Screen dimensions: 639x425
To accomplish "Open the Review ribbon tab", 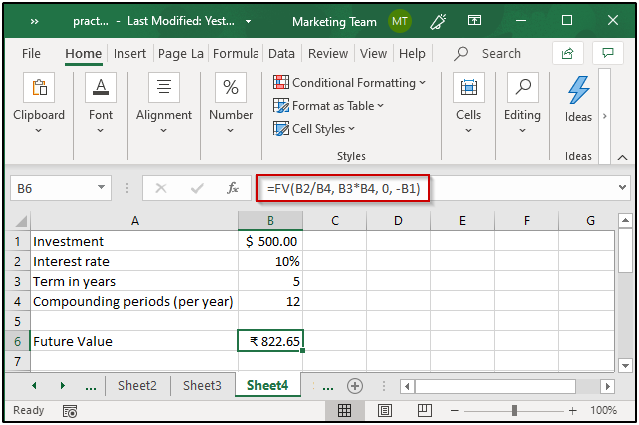I will point(328,53).
